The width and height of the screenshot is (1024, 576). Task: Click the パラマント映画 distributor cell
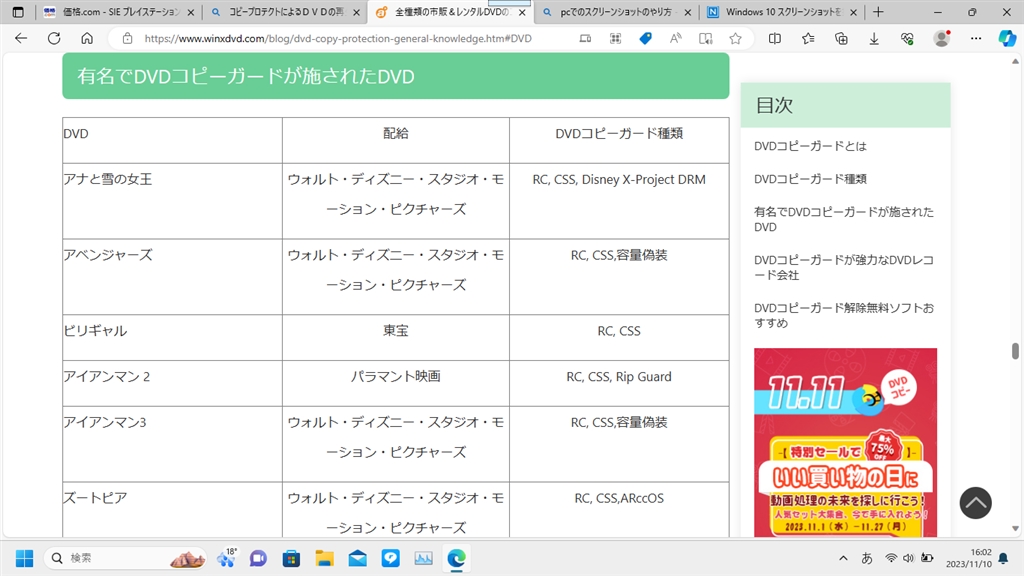(396, 383)
